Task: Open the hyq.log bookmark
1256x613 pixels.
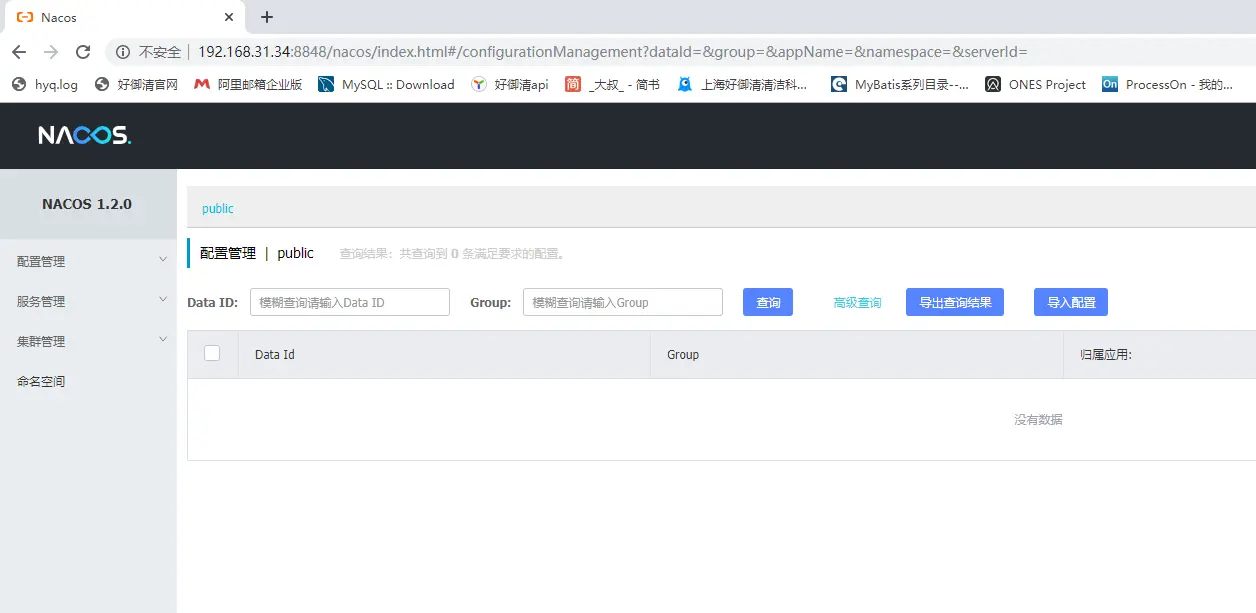Action: (45, 85)
